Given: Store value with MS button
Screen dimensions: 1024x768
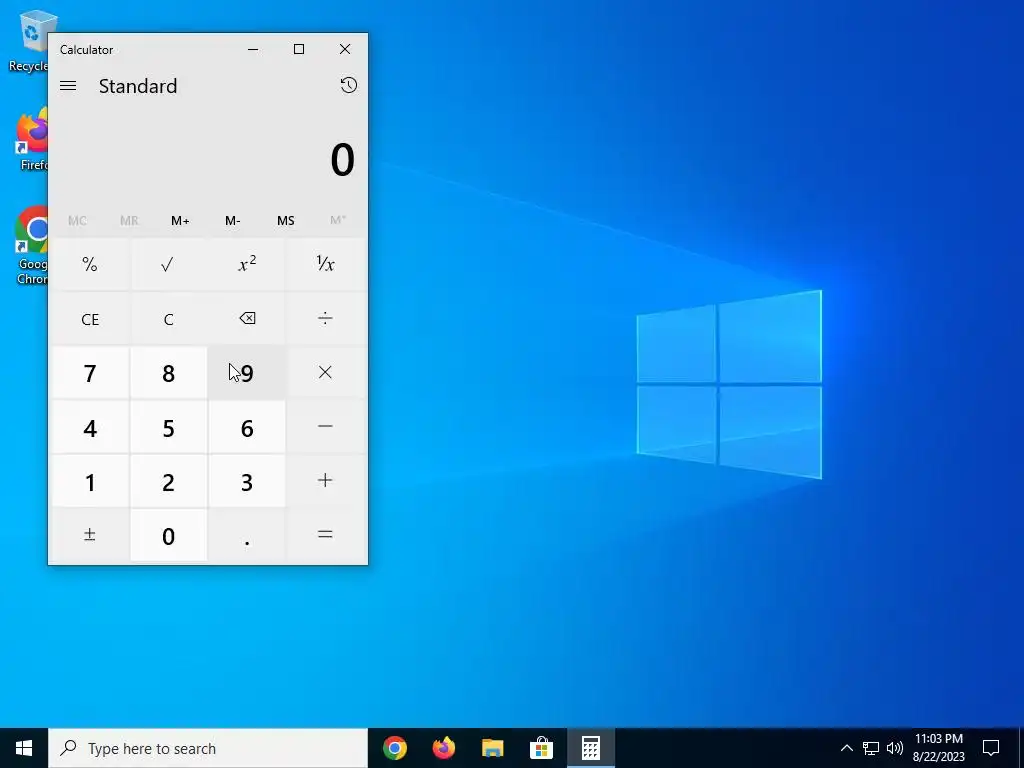Looking at the screenshot, I should click(x=285, y=221).
